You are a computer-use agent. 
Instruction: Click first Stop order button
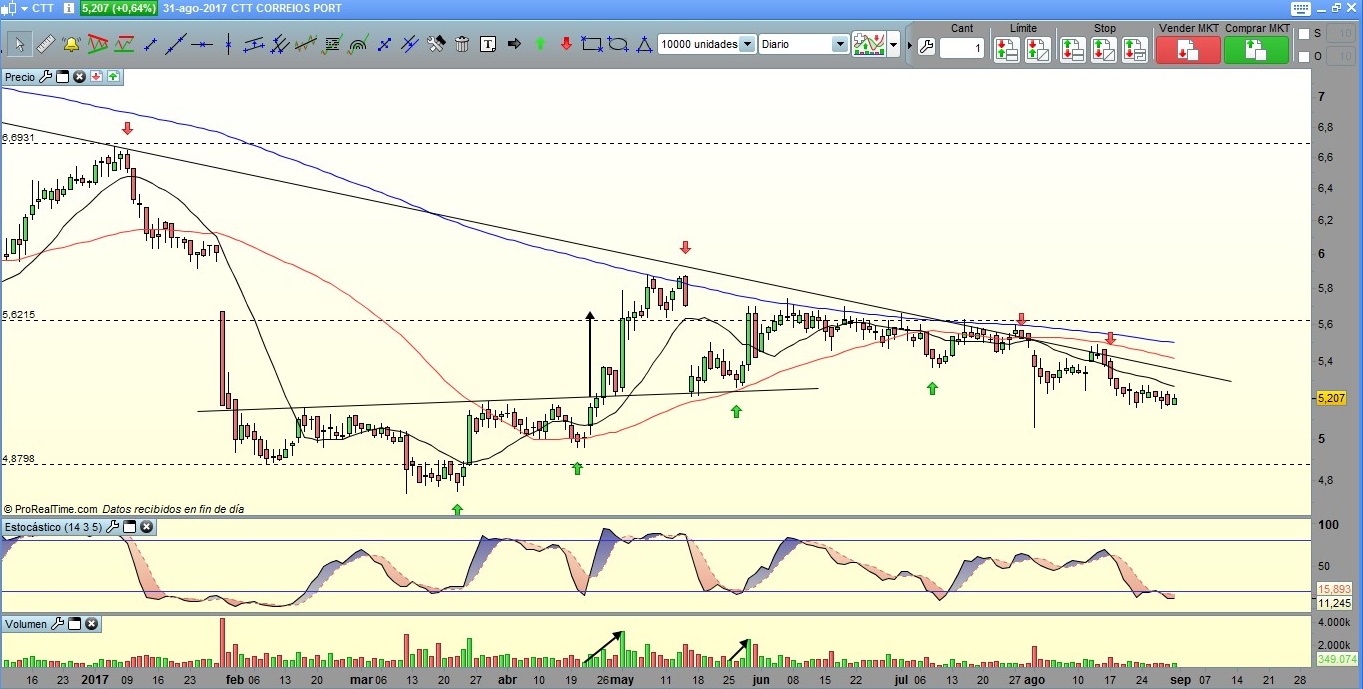(1073, 49)
